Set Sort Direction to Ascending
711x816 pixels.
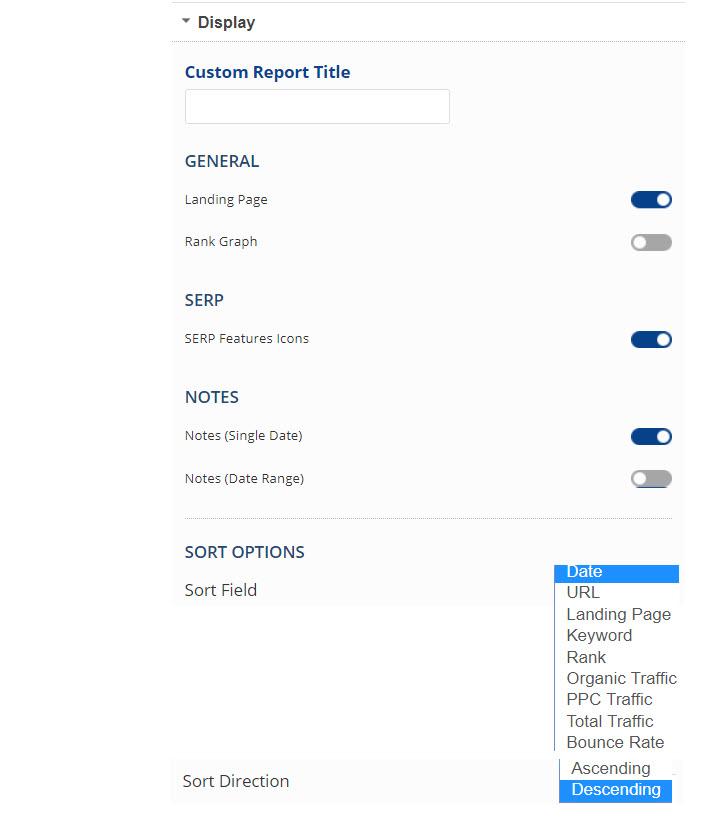click(610, 768)
